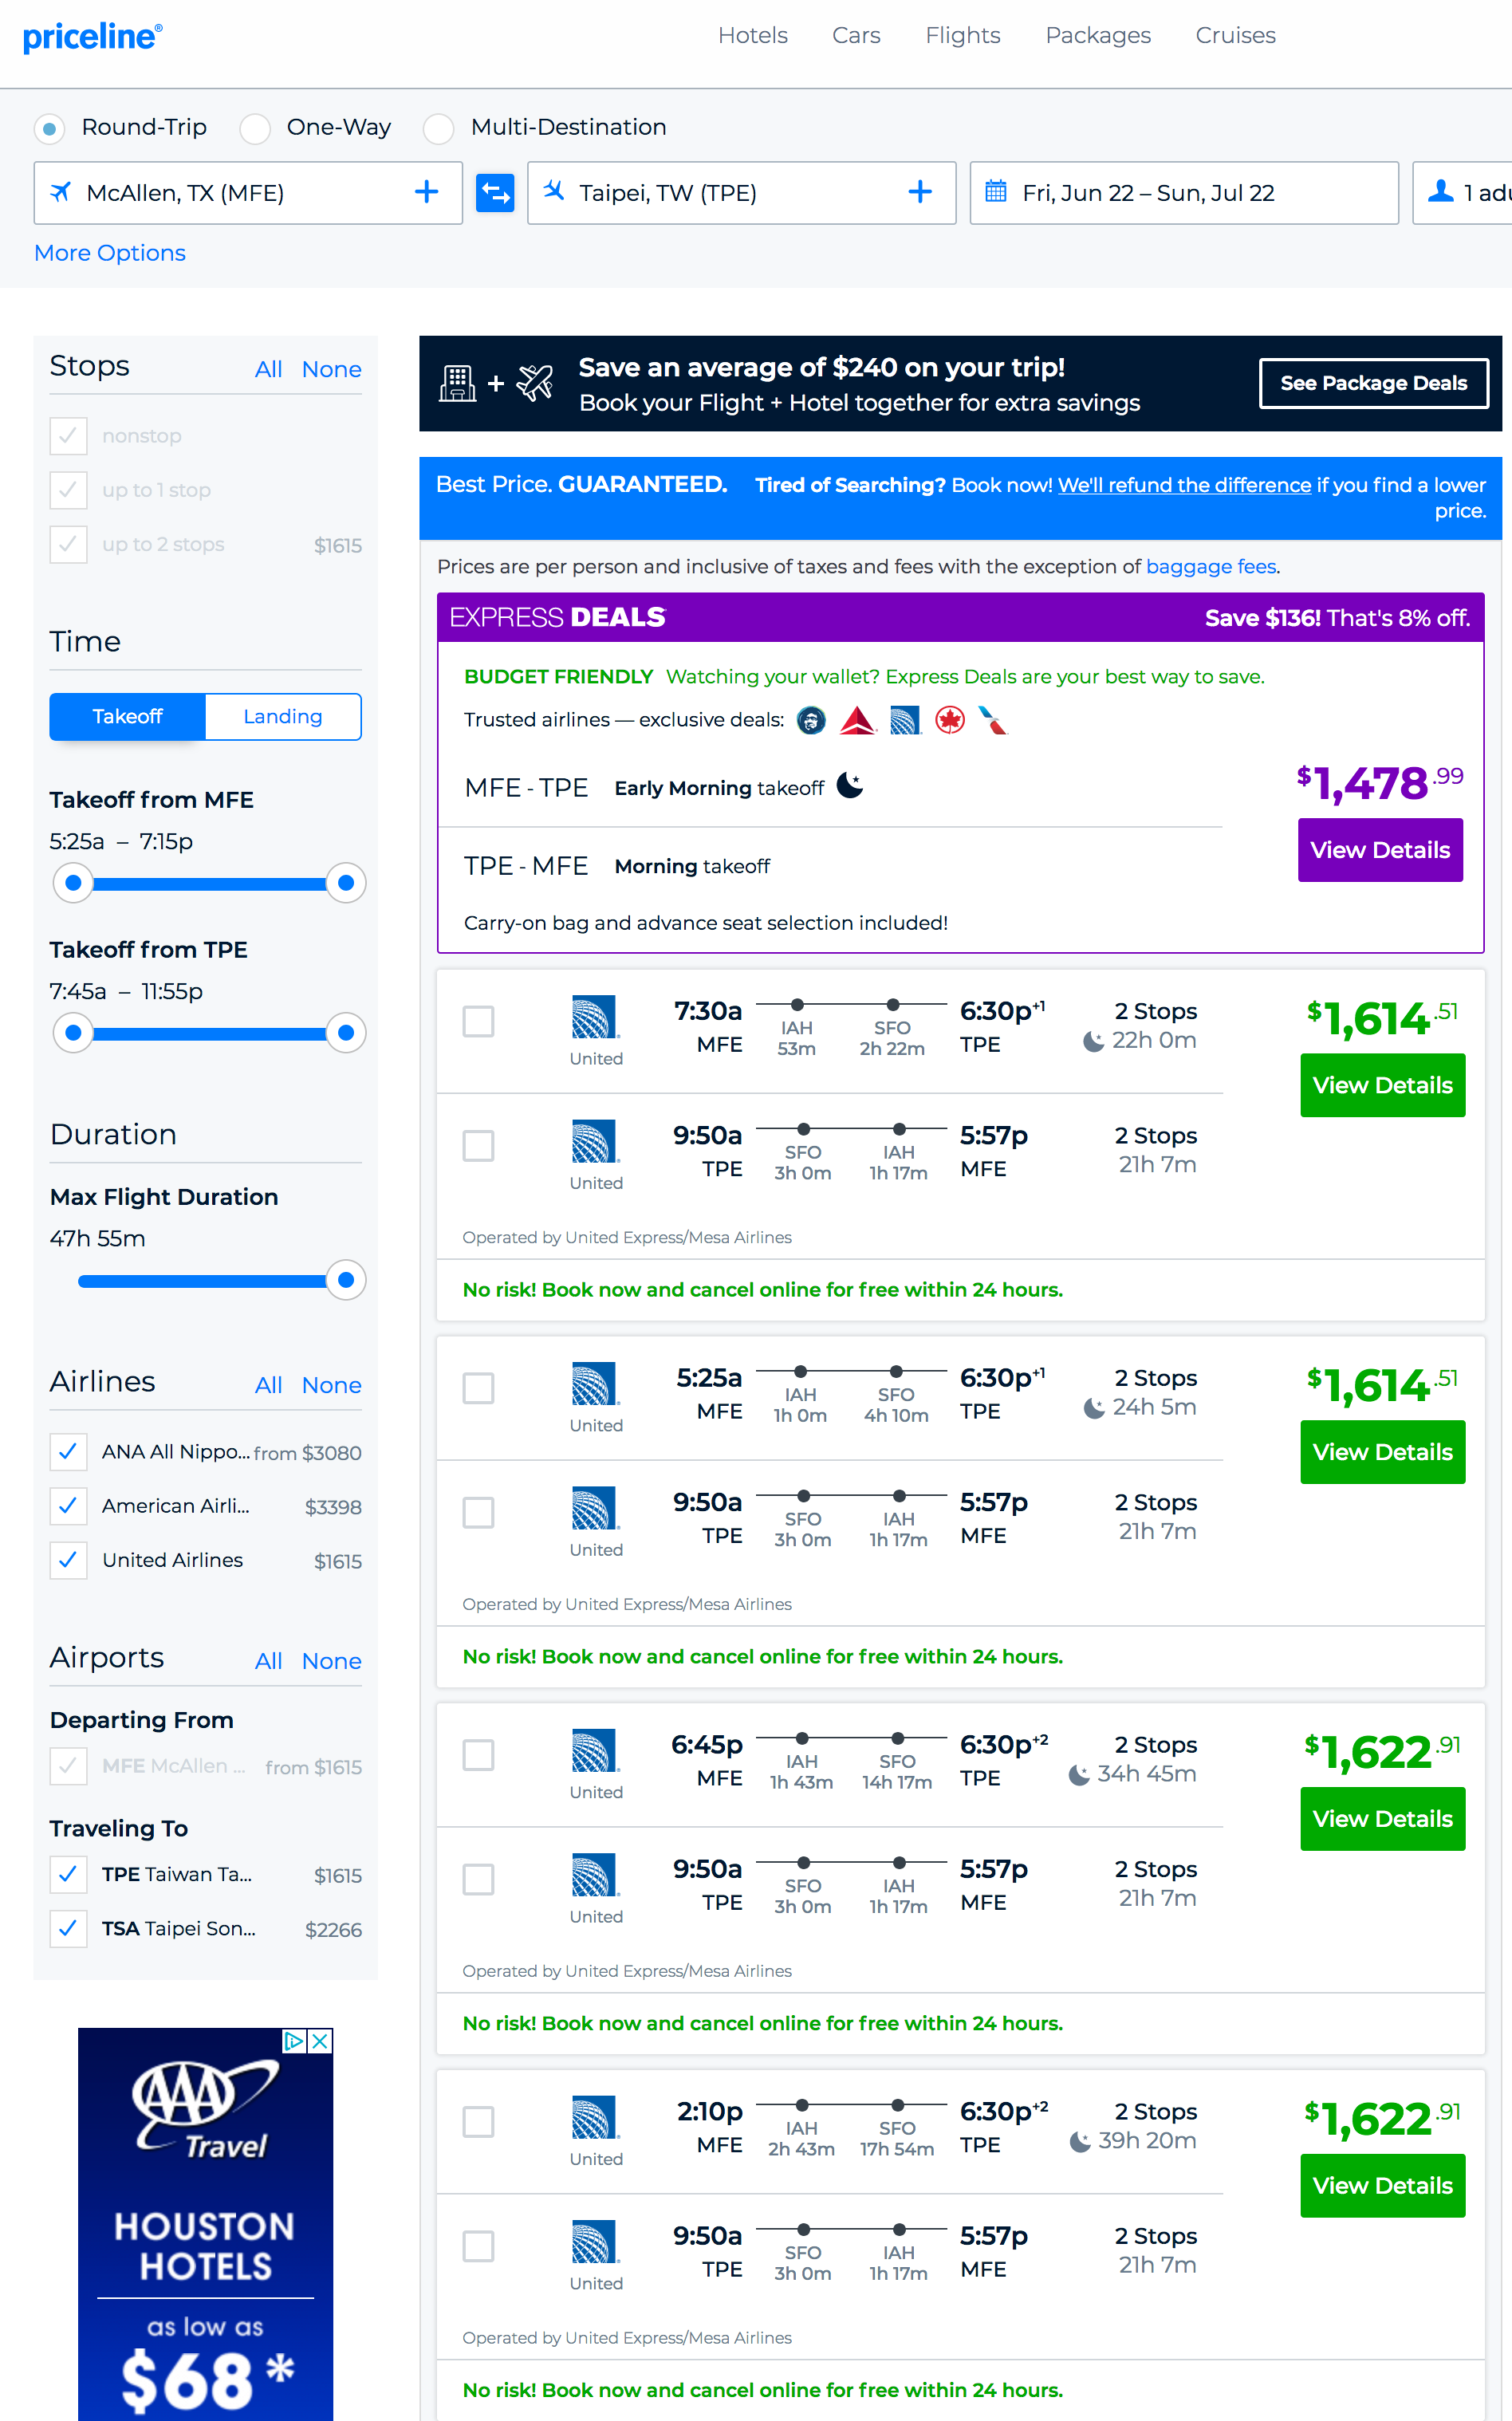Switch to the Landing time tab
The height and width of the screenshot is (2421, 1512).
click(x=283, y=717)
